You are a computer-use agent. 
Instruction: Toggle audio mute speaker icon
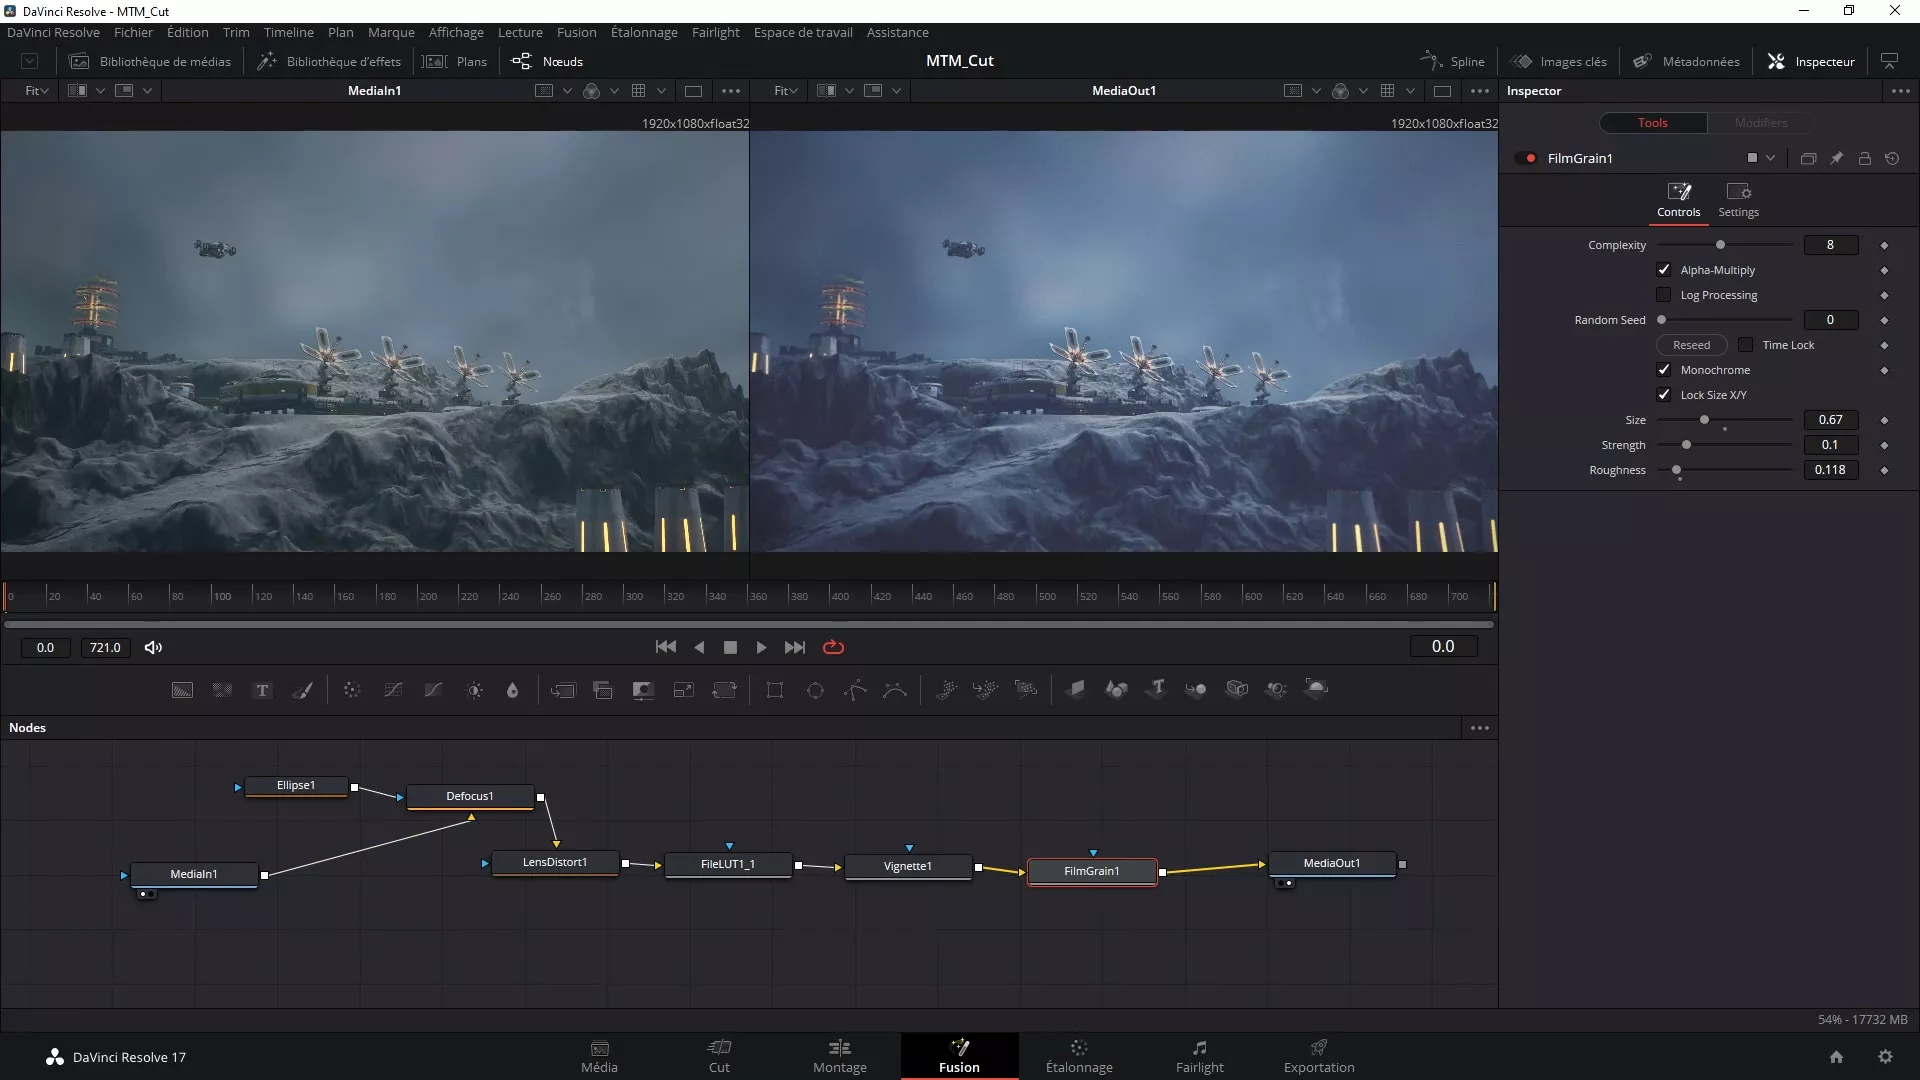(x=153, y=648)
